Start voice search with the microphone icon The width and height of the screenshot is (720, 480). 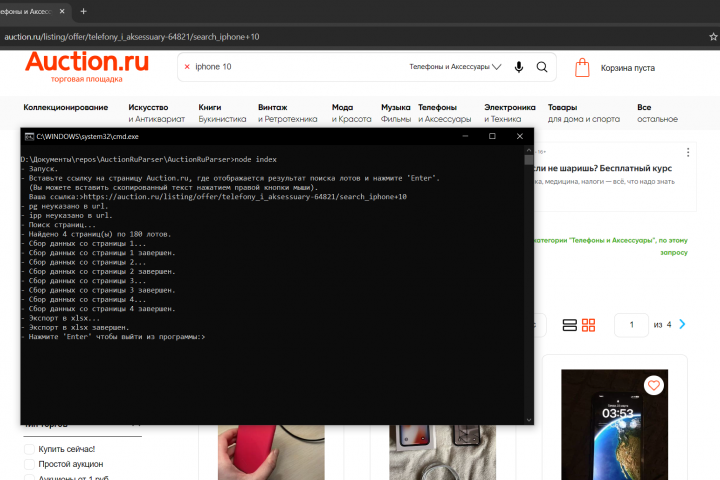[x=519, y=67]
